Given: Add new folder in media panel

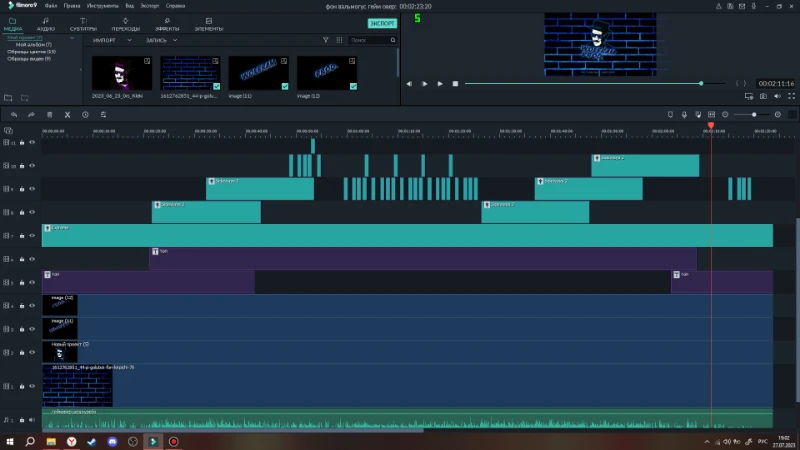Looking at the screenshot, I should [x=8, y=97].
